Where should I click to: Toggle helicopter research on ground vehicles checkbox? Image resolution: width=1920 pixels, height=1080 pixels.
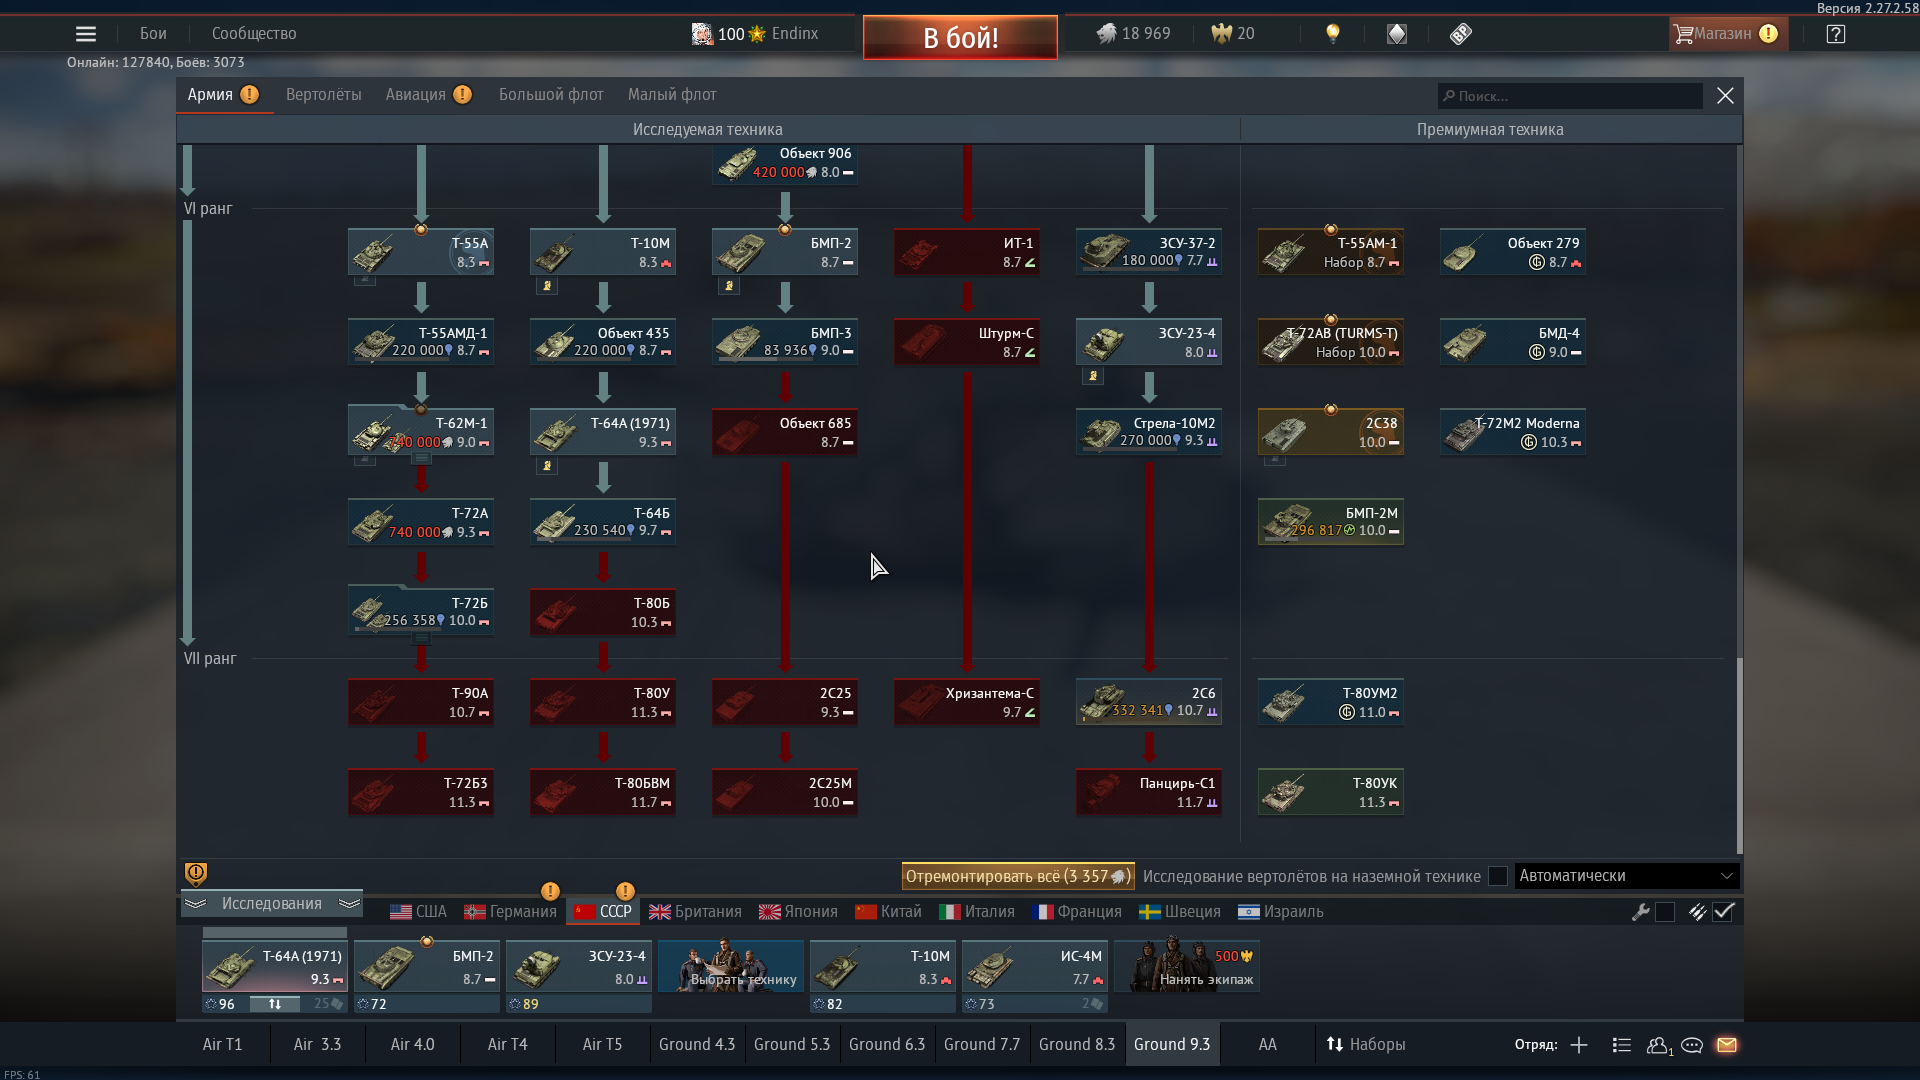click(x=1497, y=876)
